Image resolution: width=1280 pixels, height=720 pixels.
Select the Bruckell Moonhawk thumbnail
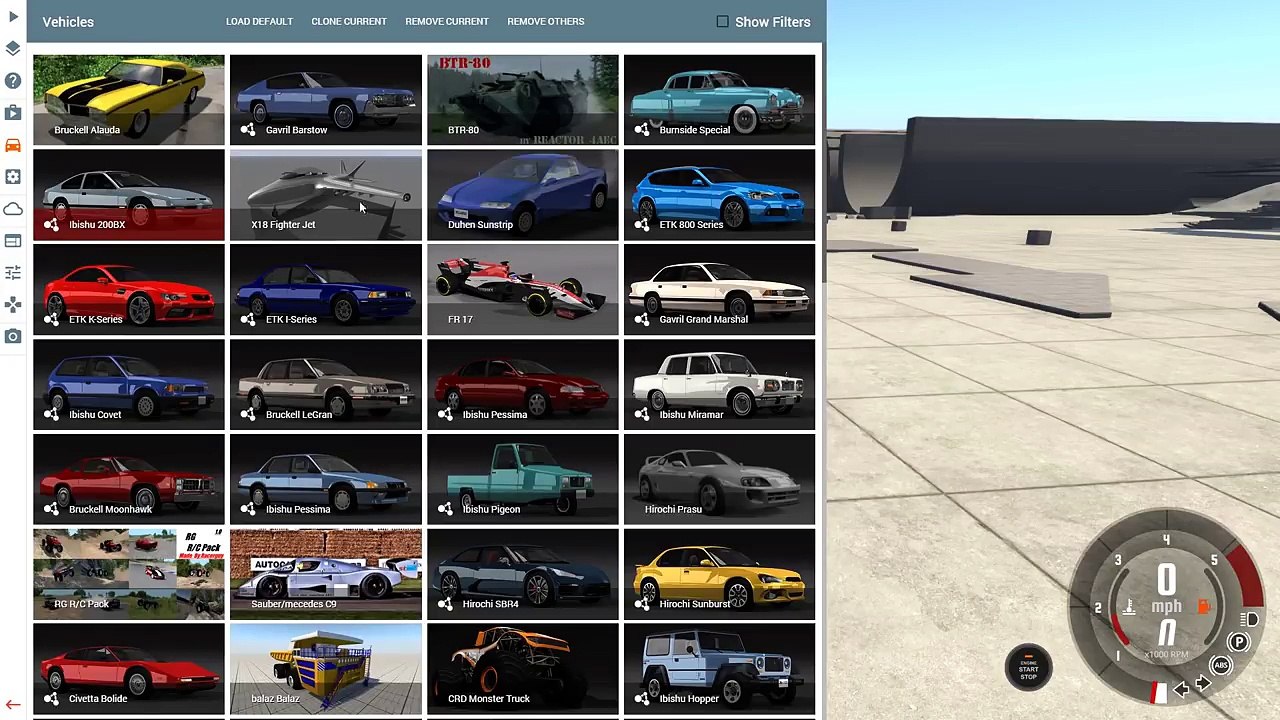129,479
